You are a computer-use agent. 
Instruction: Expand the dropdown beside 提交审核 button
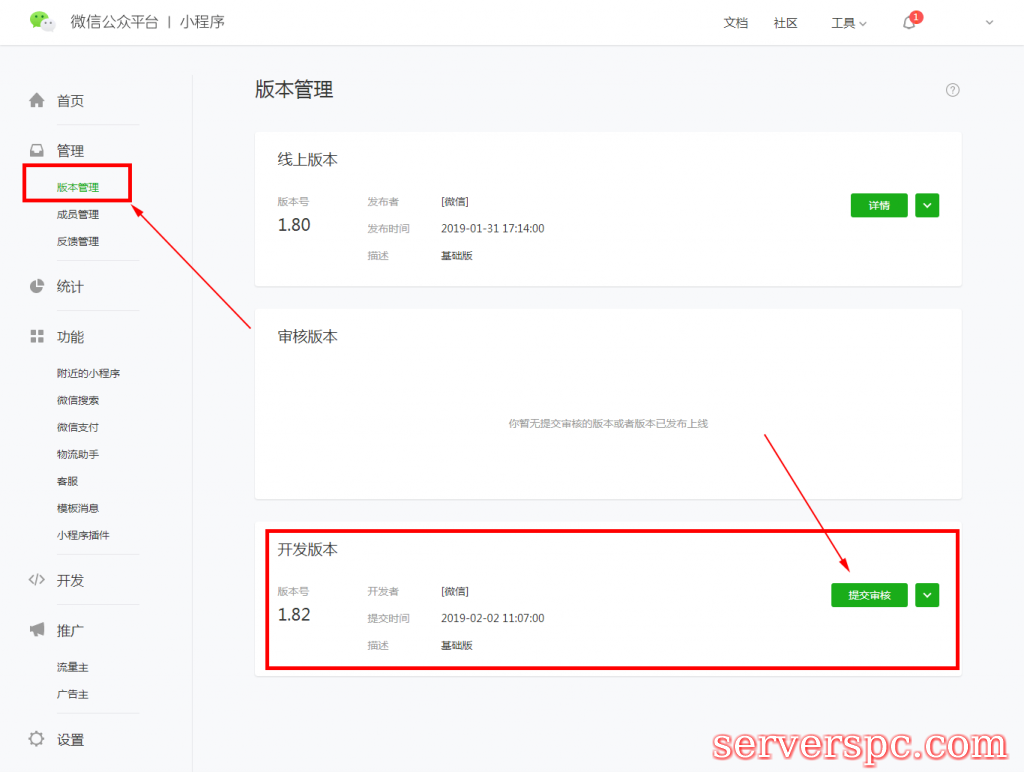click(x=926, y=594)
